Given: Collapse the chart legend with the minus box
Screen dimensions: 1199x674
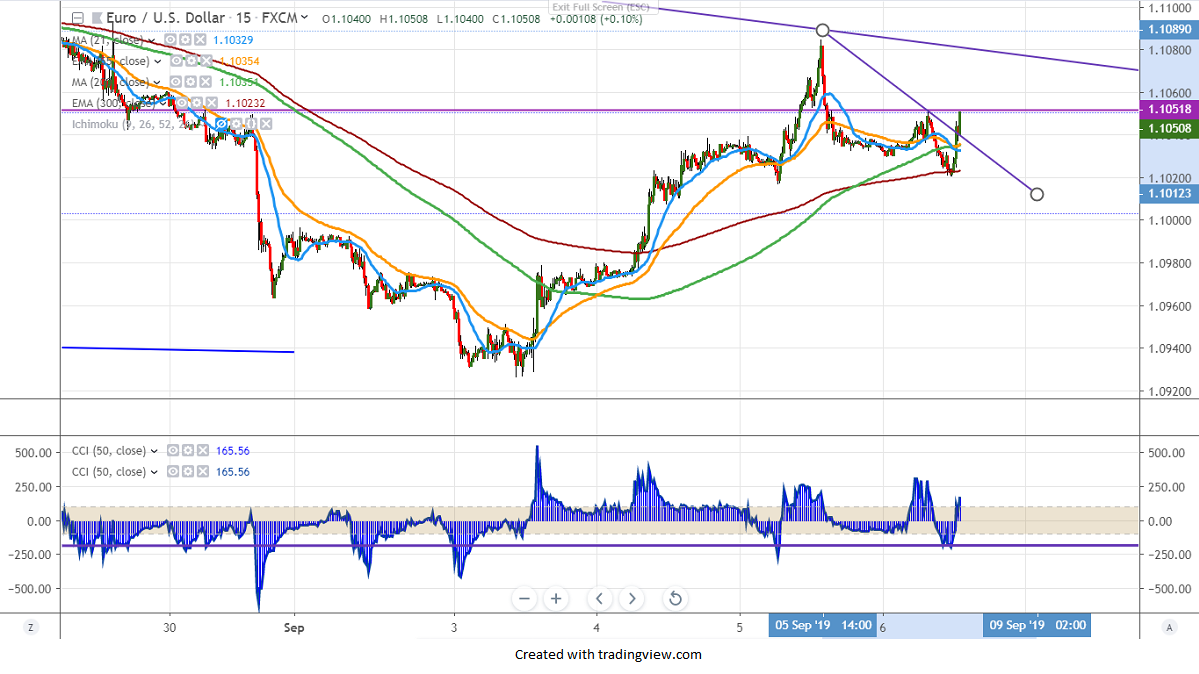Looking at the screenshot, I should (77, 18).
